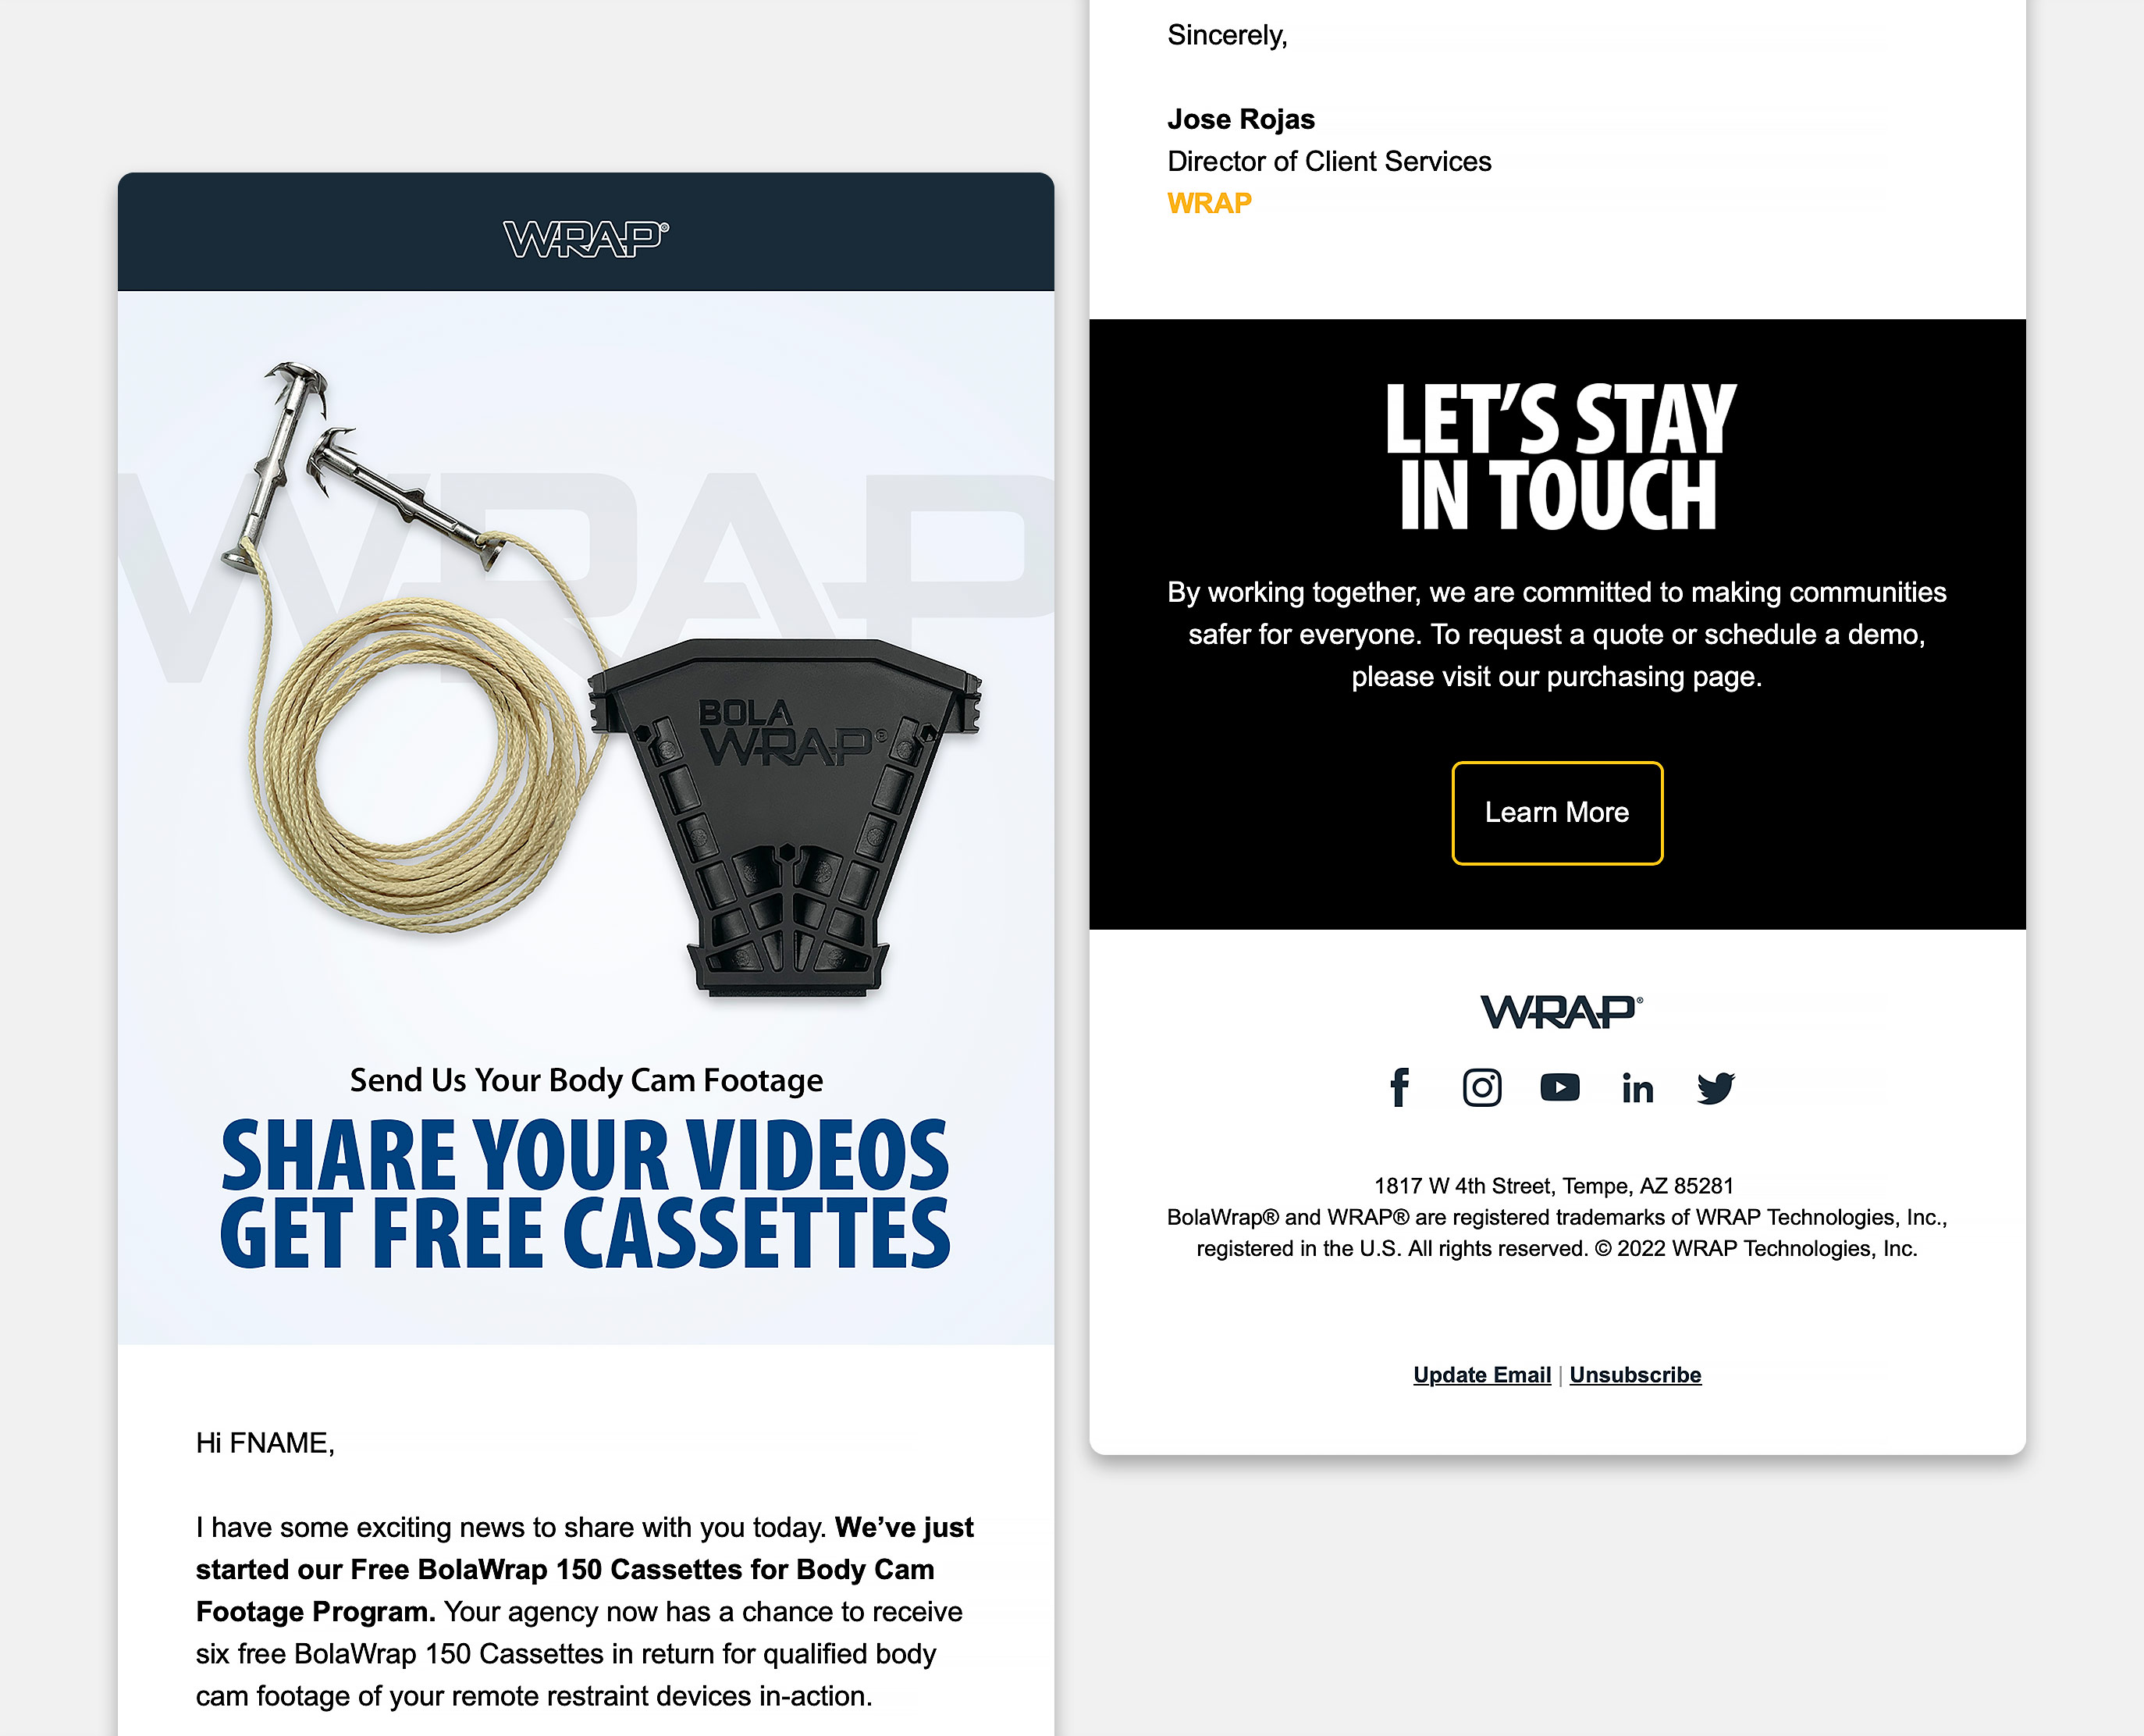
Task: Click the WRAP logo in navy header
Action: tap(586, 239)
